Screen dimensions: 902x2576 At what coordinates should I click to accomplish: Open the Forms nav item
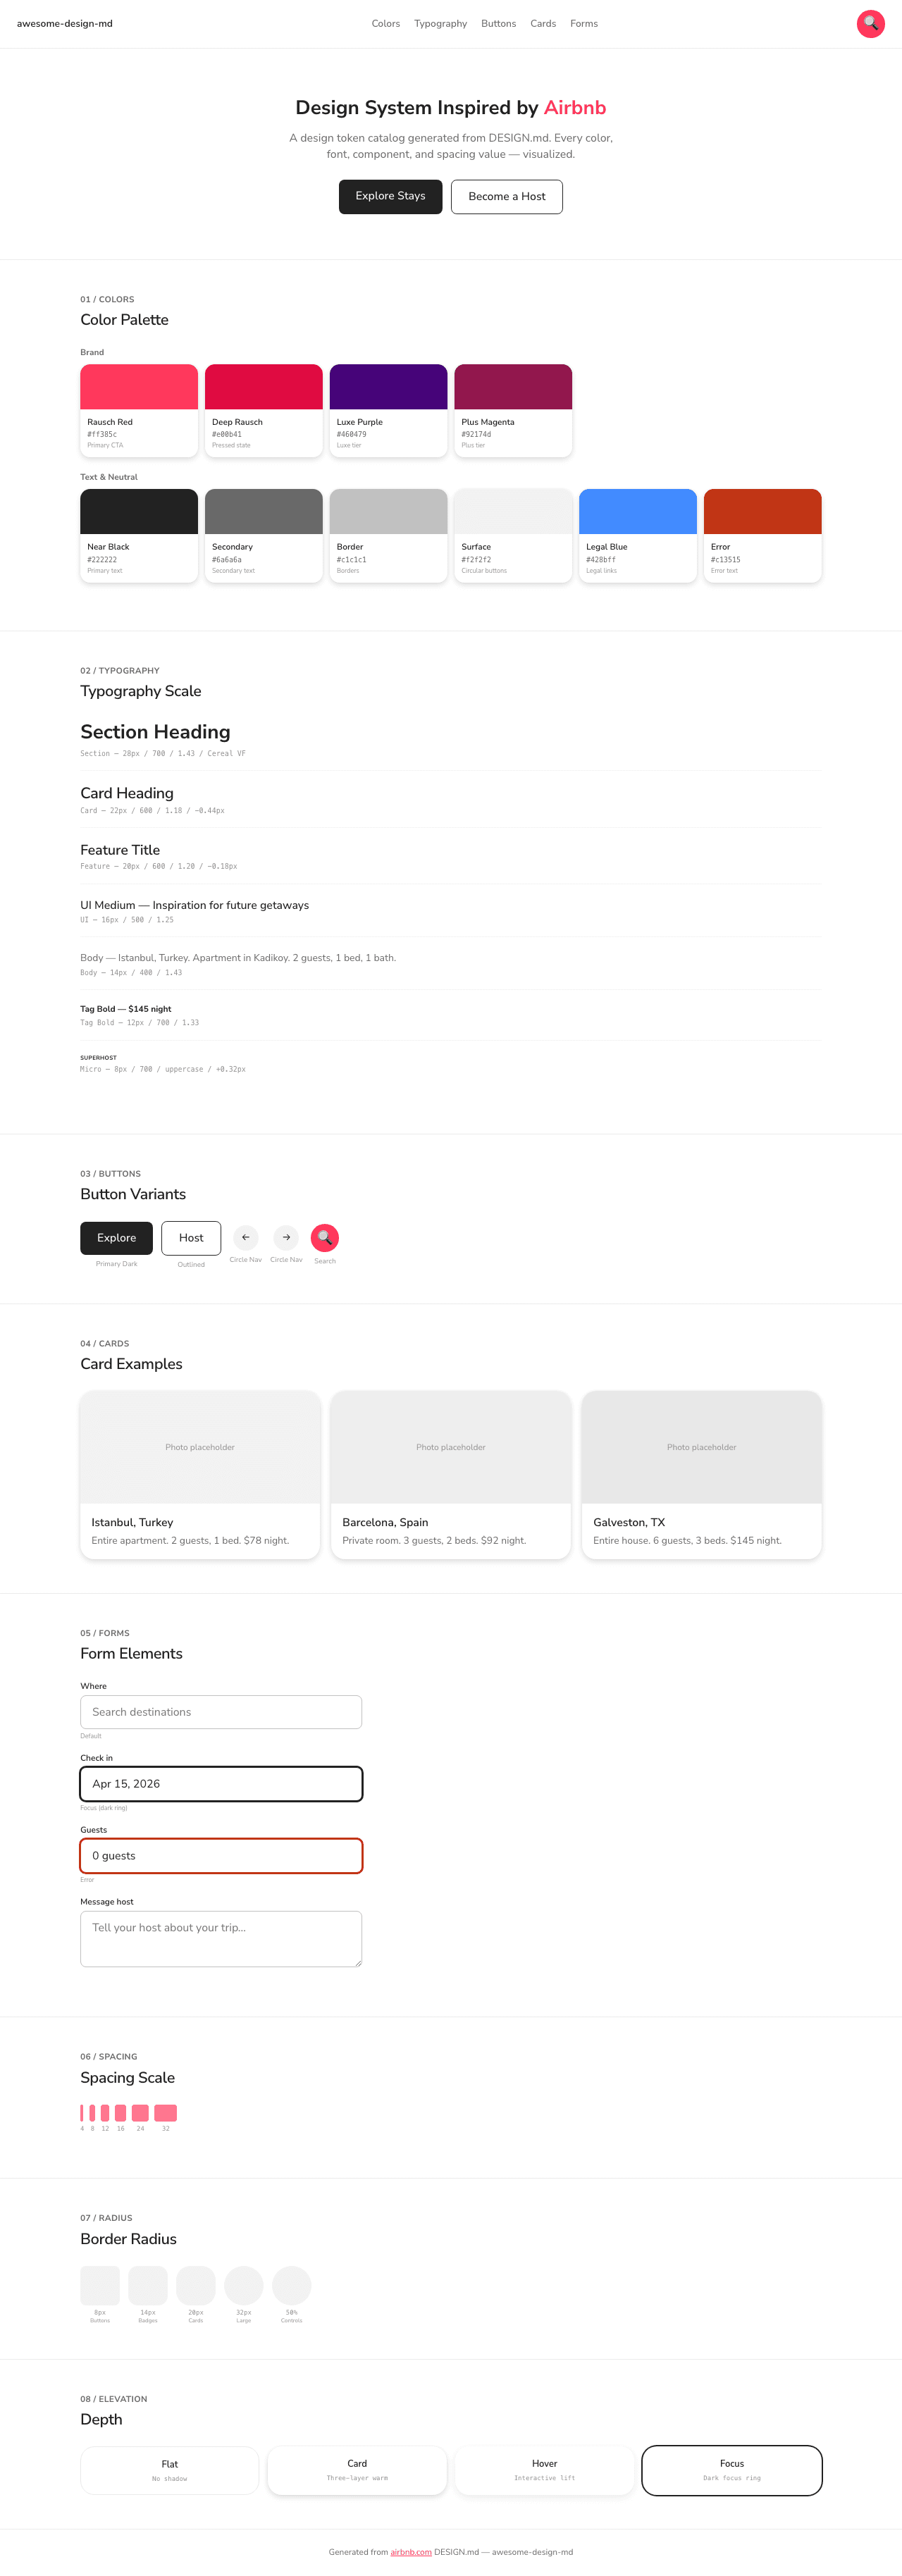584,24
